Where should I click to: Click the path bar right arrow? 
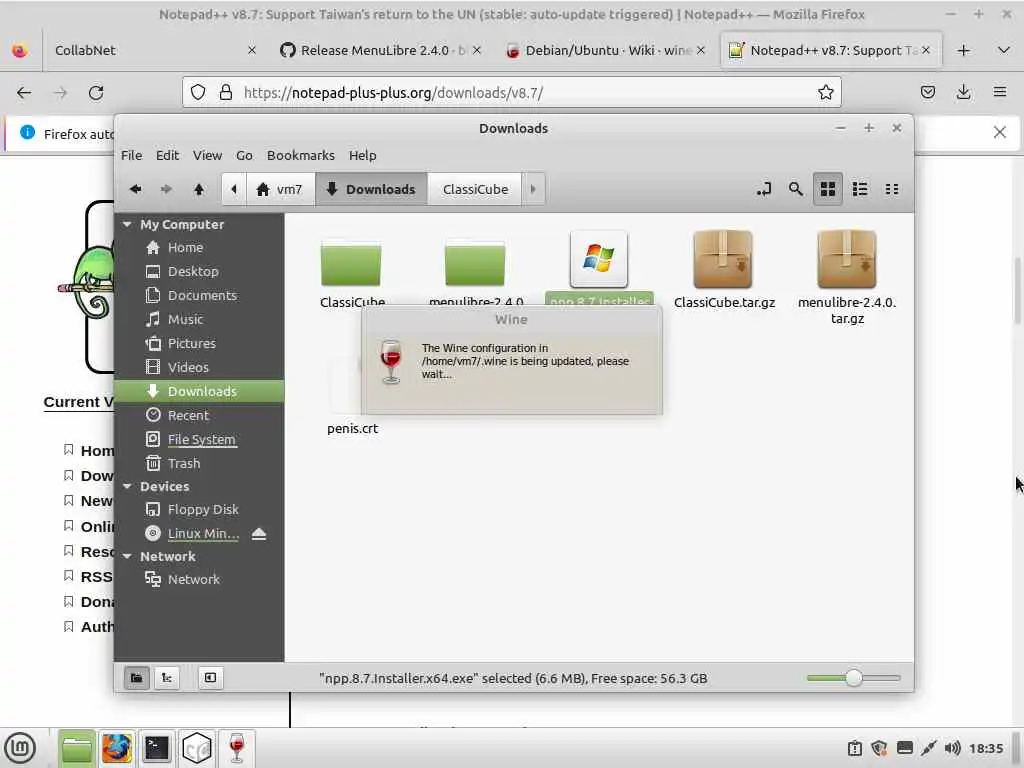(x=533, y=189)
